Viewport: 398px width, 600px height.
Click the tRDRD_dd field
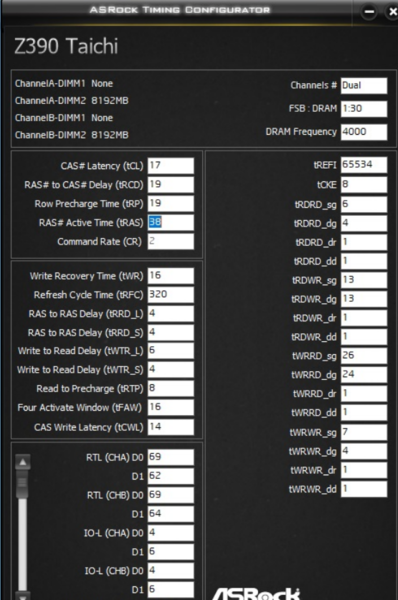(x=364, y=261)
